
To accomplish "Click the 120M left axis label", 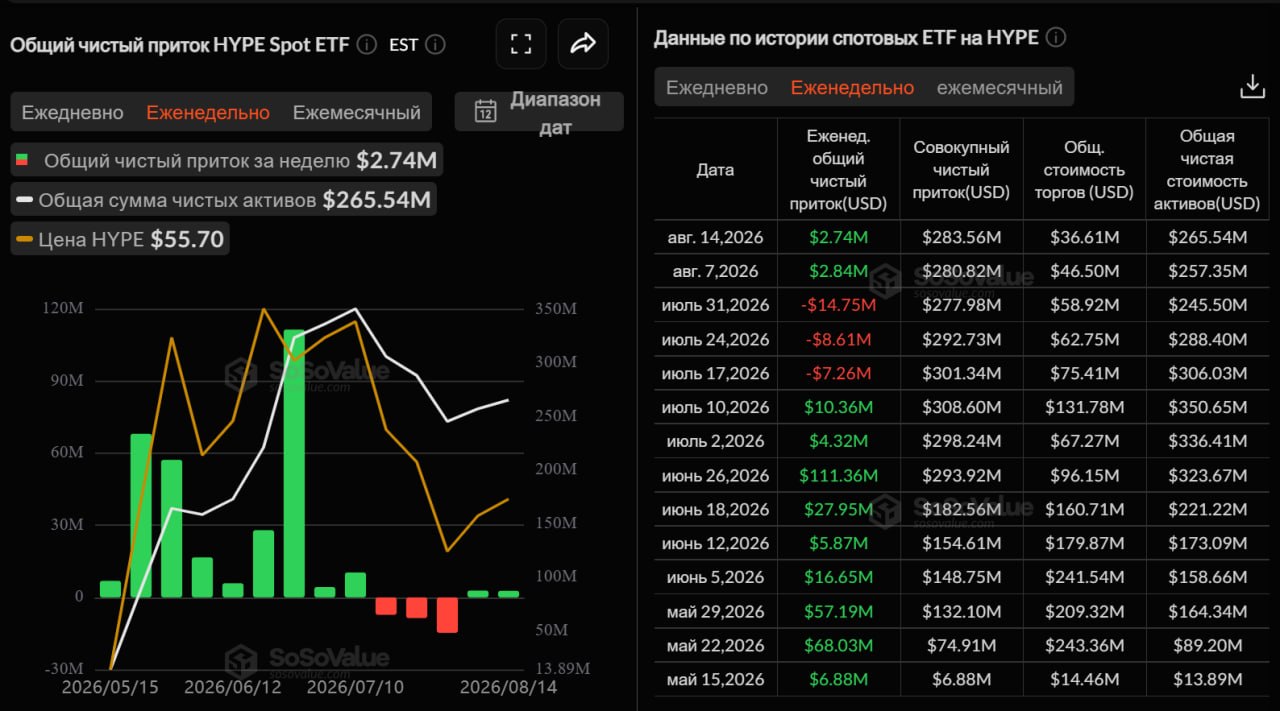I will click(63, 309).
